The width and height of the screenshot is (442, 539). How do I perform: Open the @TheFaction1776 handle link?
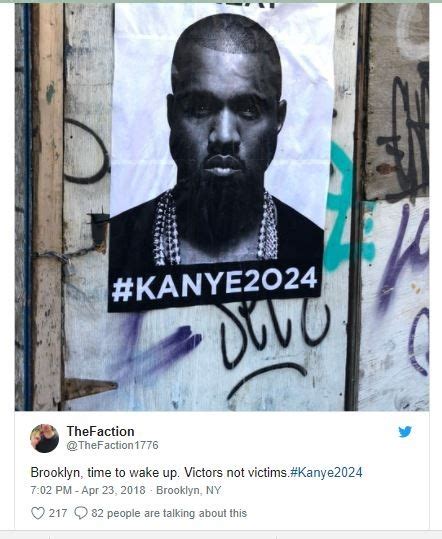point(112,445)
